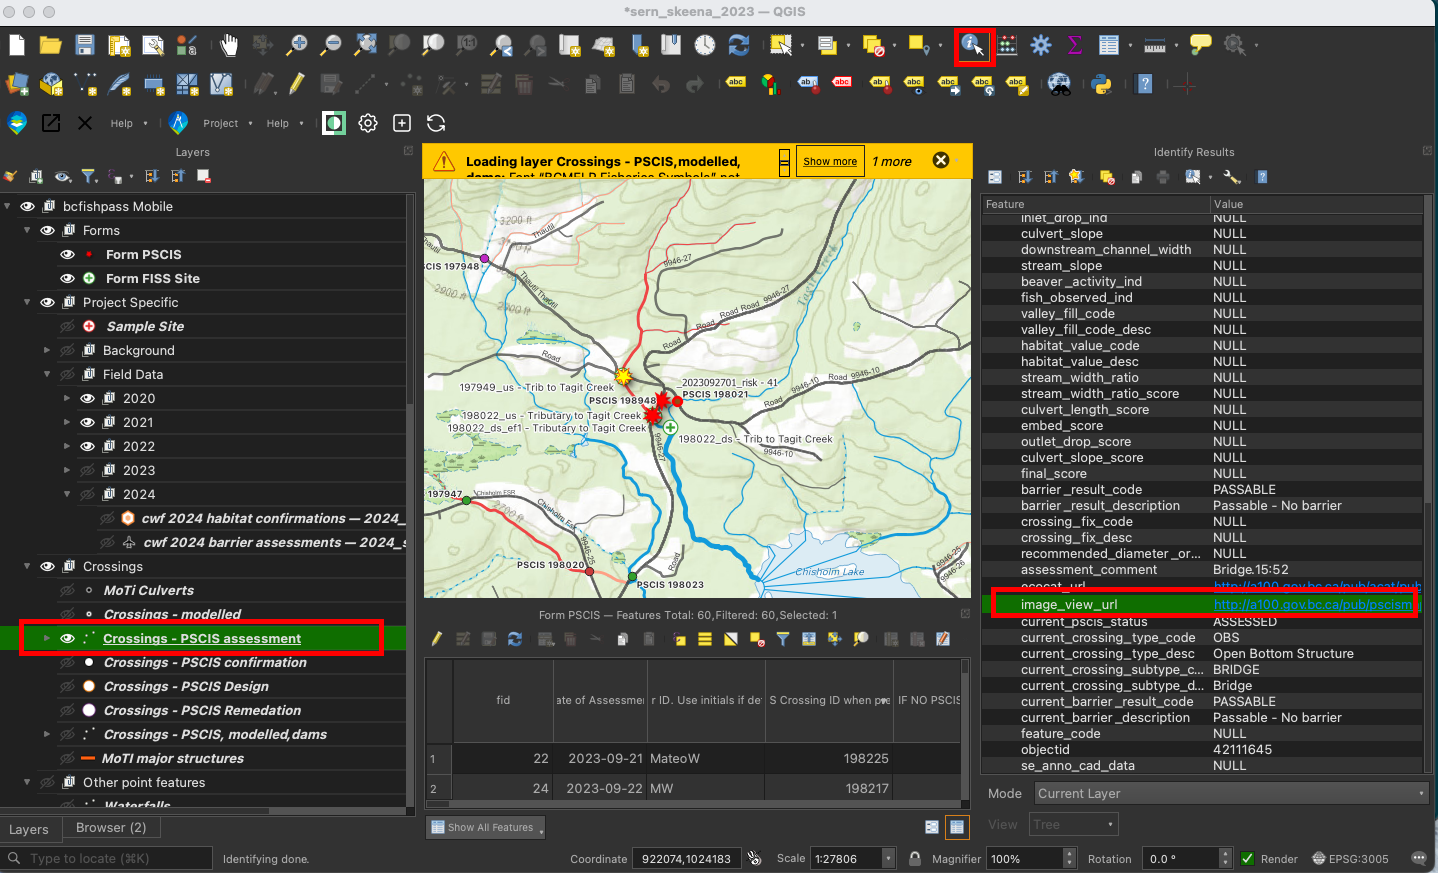The height and width of the screenshot is (873, 1438).
Task: Open the Project menu in toolbar
Action: (x=221, y=123)
